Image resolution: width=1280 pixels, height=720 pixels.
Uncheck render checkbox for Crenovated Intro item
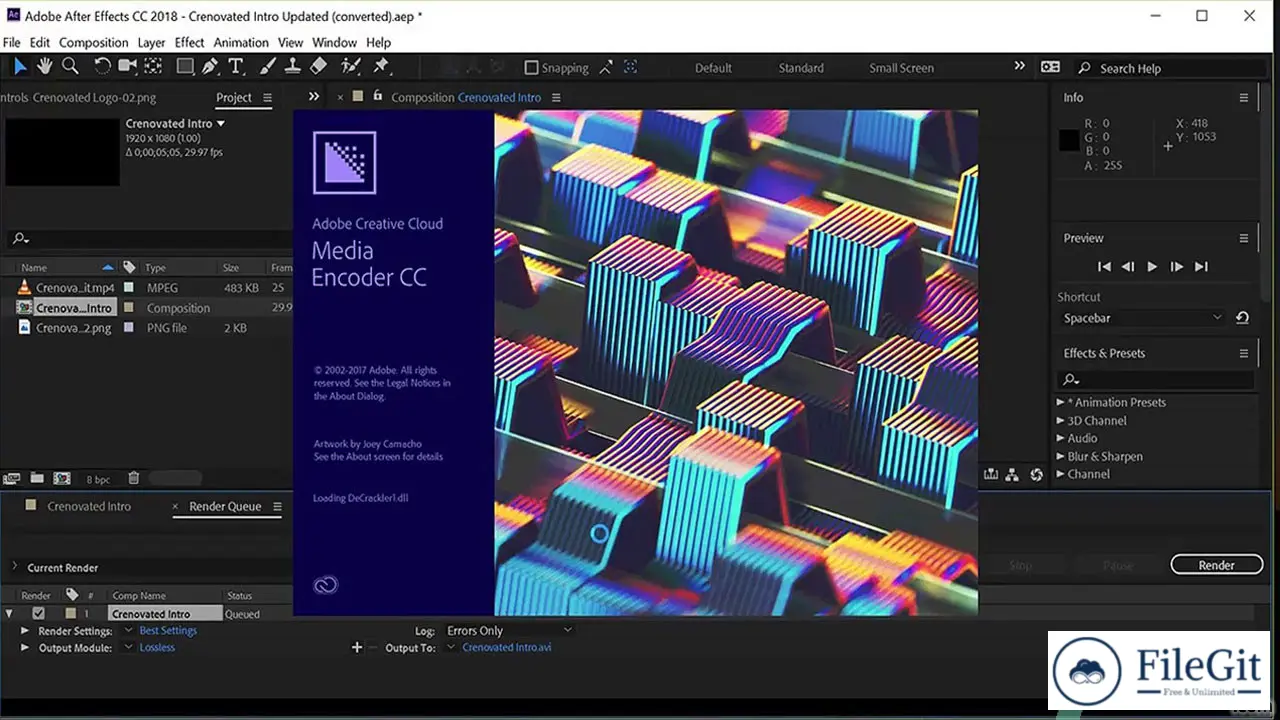pyautogui.click(x=38, y=614)
